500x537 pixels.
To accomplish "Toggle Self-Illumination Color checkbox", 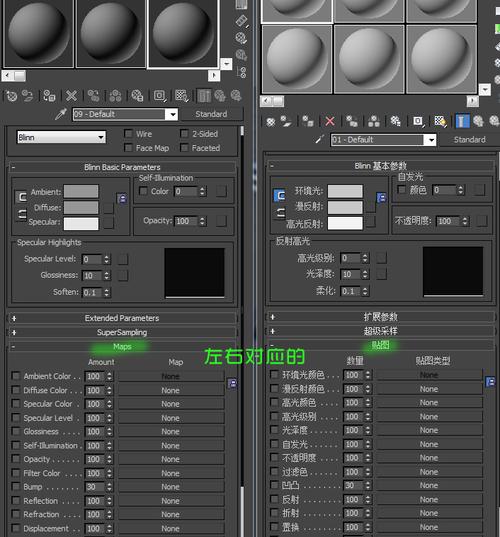I will pos(143,191).
